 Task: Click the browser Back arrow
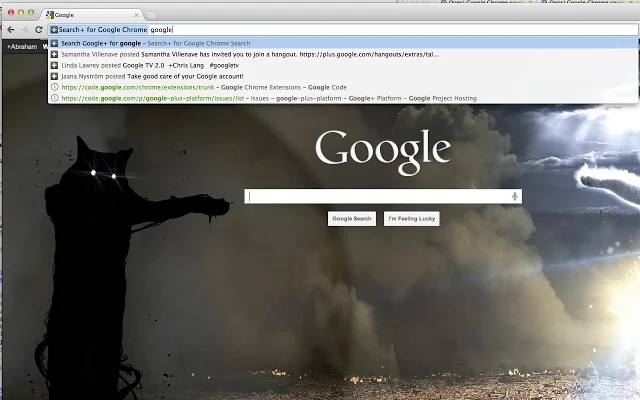[x=11, y=29]
